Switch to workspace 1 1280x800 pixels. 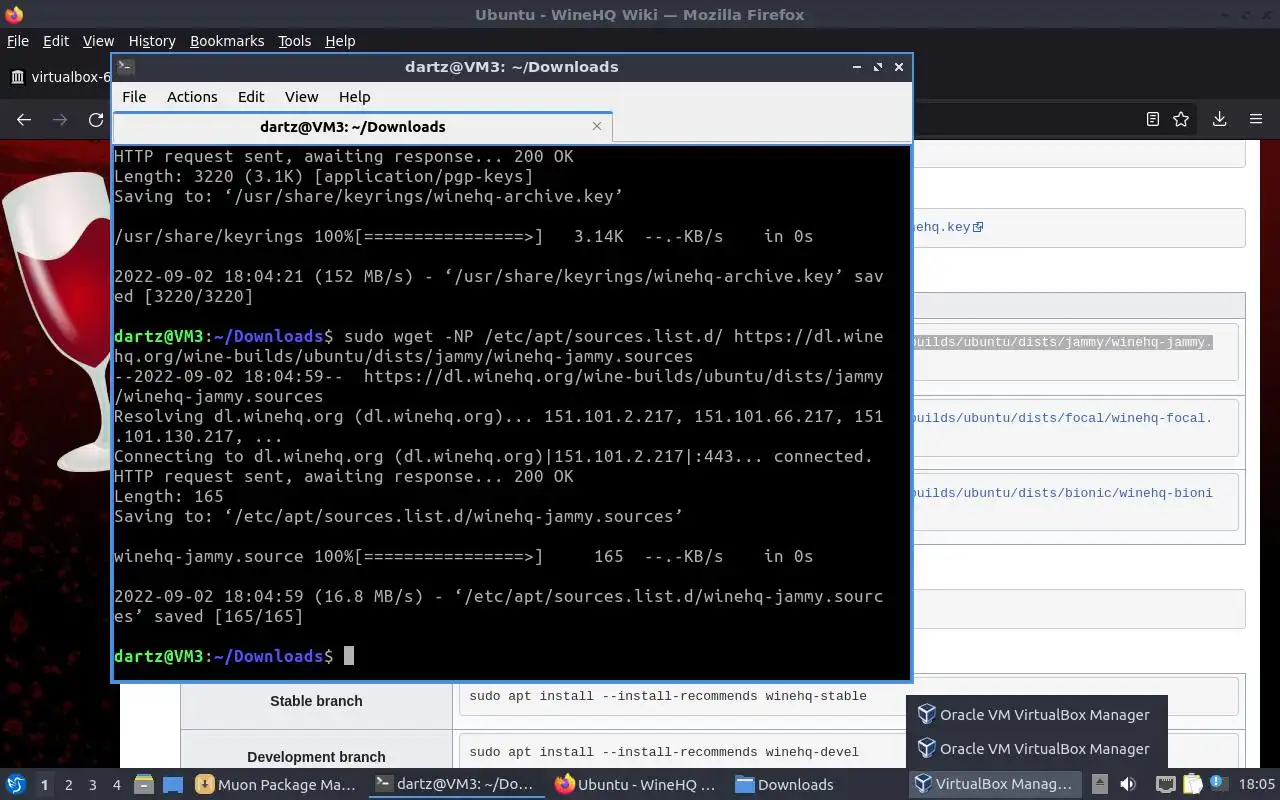(x=44, y=785)
